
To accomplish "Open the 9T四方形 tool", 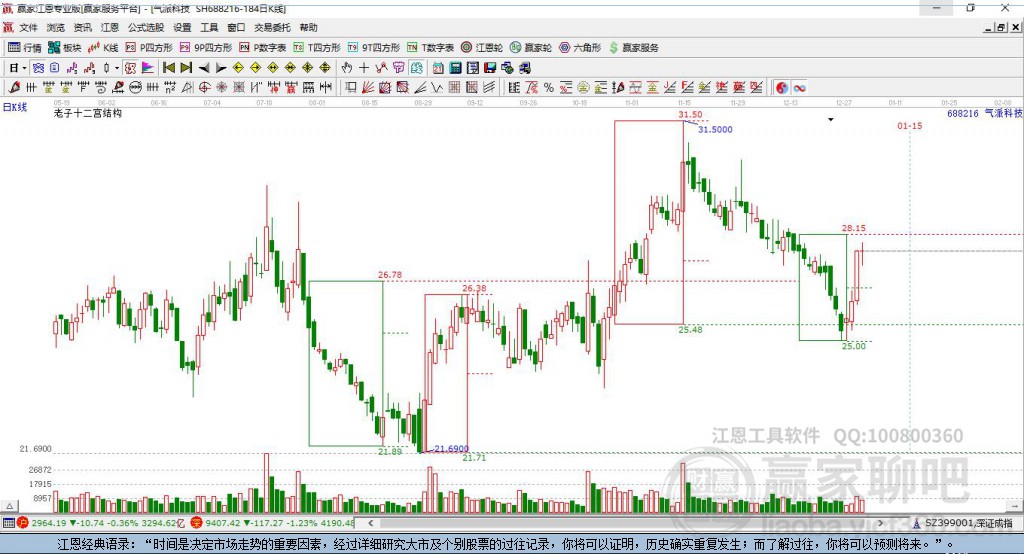I will (x=374, y=48).
